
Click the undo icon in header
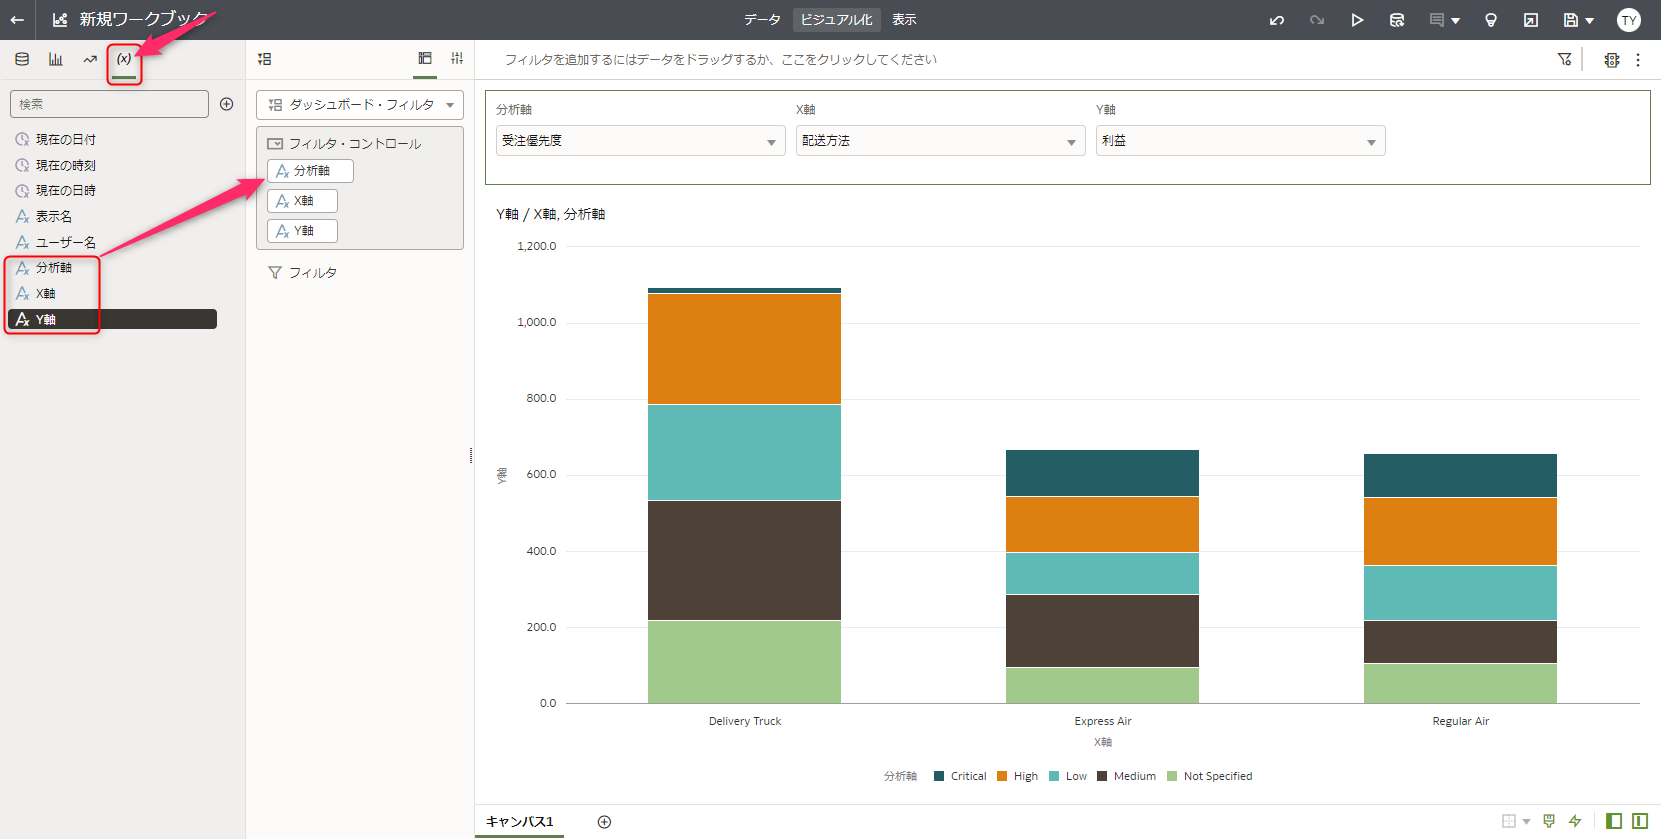1277,20
